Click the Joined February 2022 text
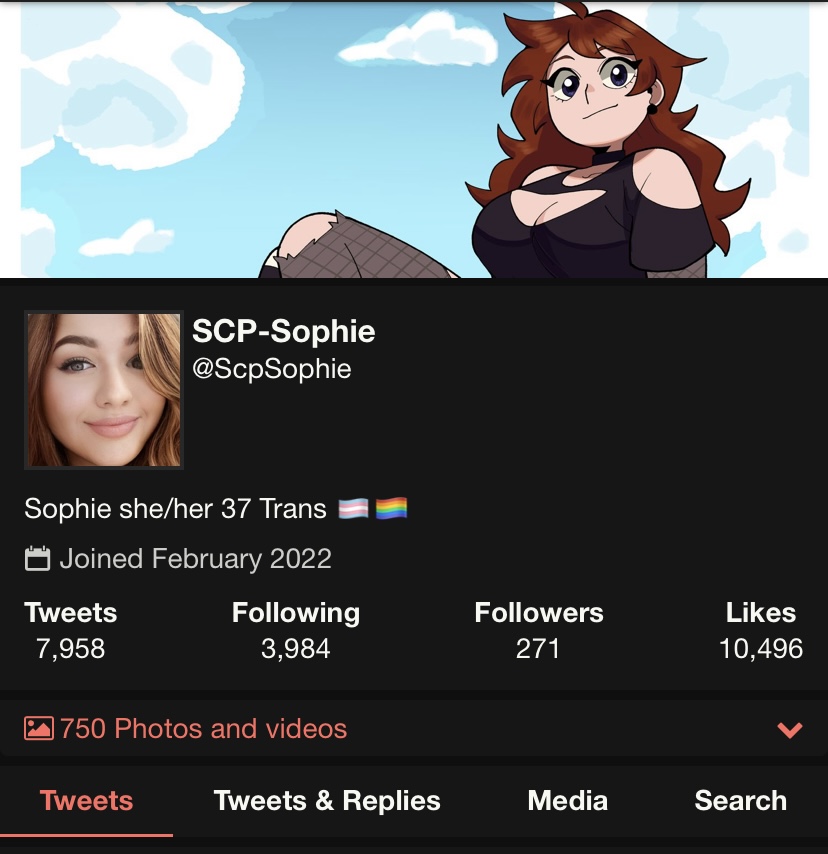Viewport: 828px width, 854px height. click(195, 559)
